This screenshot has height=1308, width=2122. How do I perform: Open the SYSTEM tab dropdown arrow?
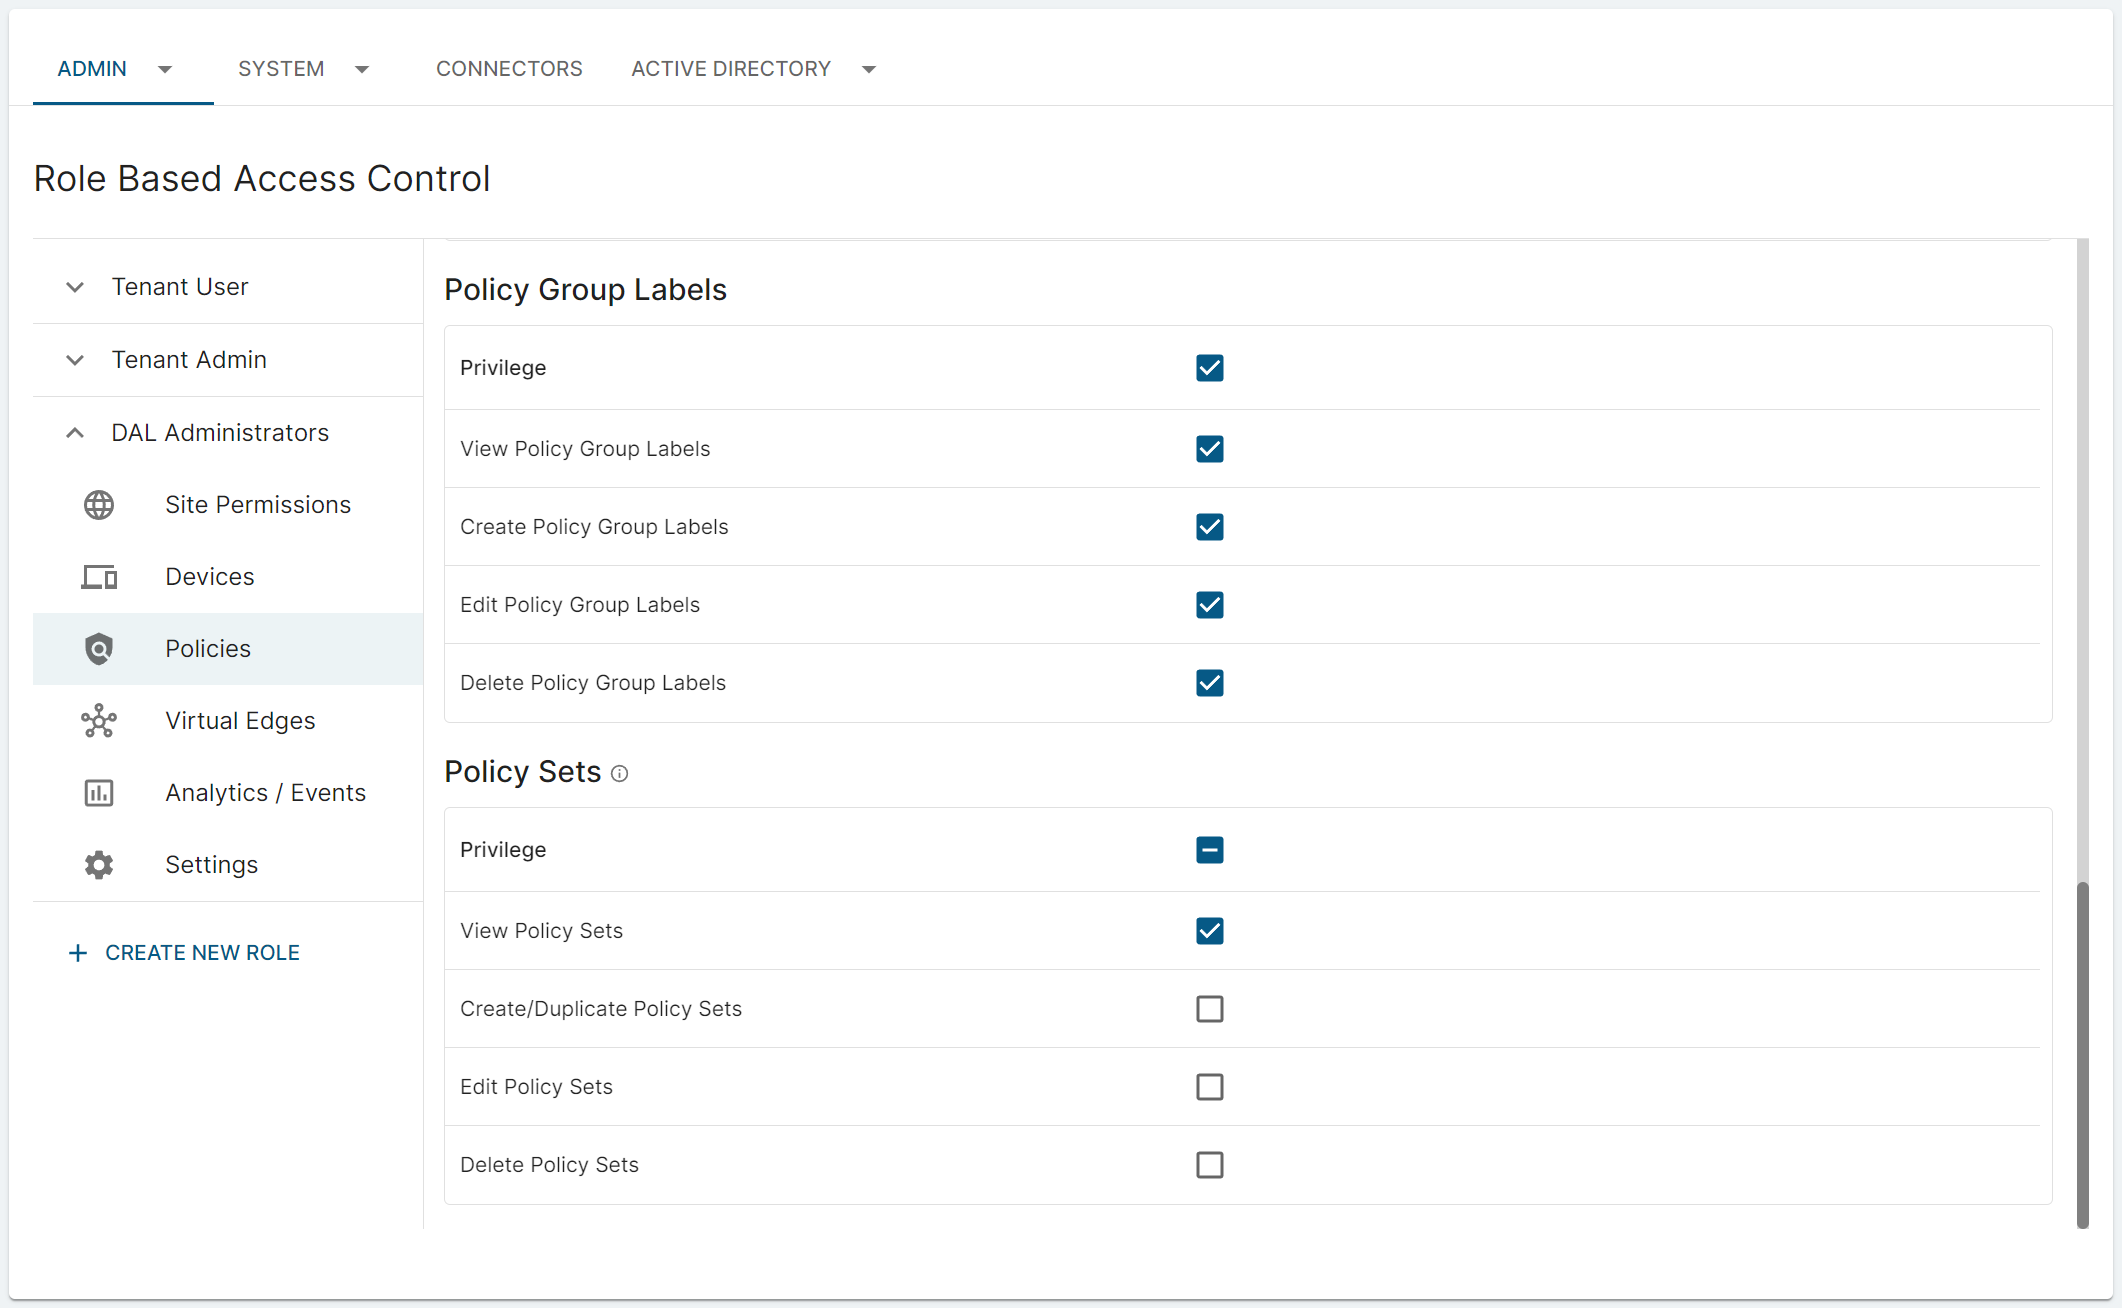pyautogui.click(x=362, y=69)
